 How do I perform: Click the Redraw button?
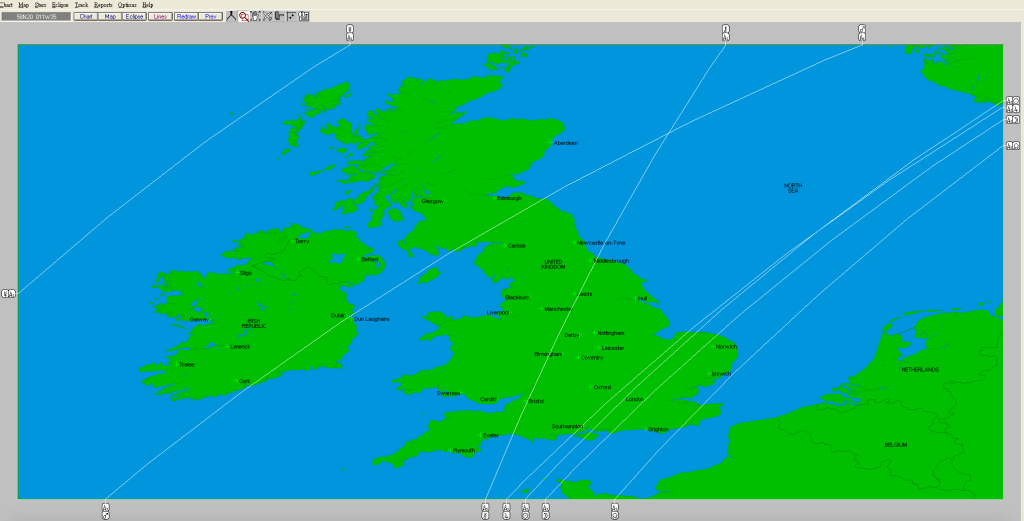(186, 16)
